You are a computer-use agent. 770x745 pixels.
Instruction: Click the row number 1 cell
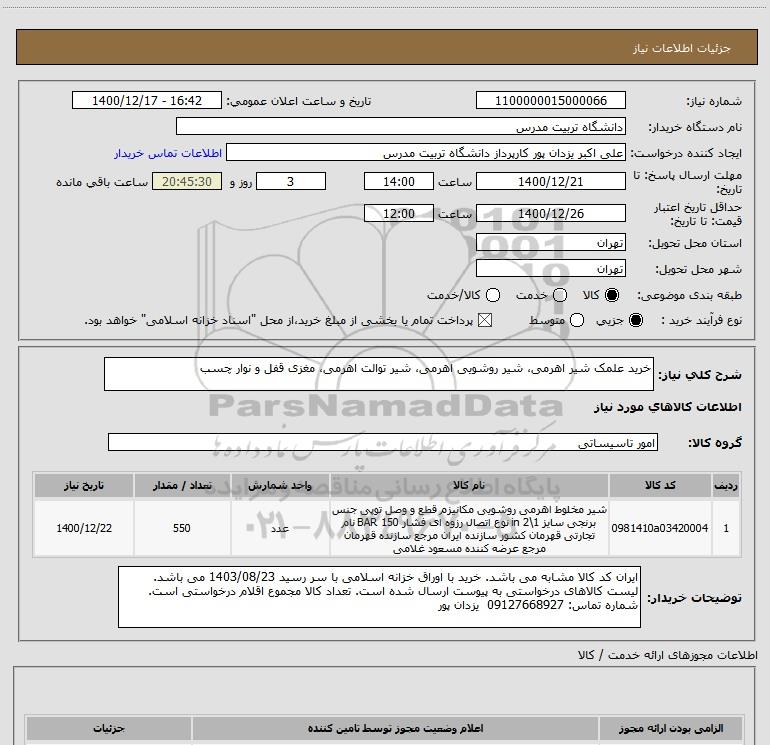[726, 528]
